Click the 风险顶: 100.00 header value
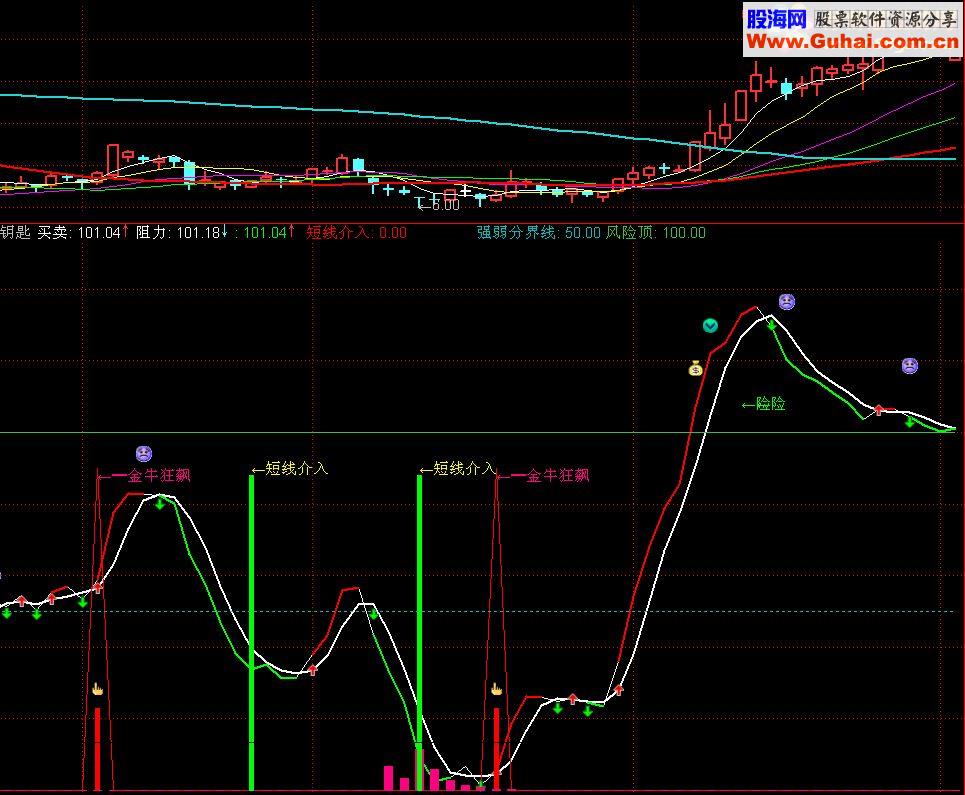This screenshot has width=965, height=795. click(x=655, y=233)
